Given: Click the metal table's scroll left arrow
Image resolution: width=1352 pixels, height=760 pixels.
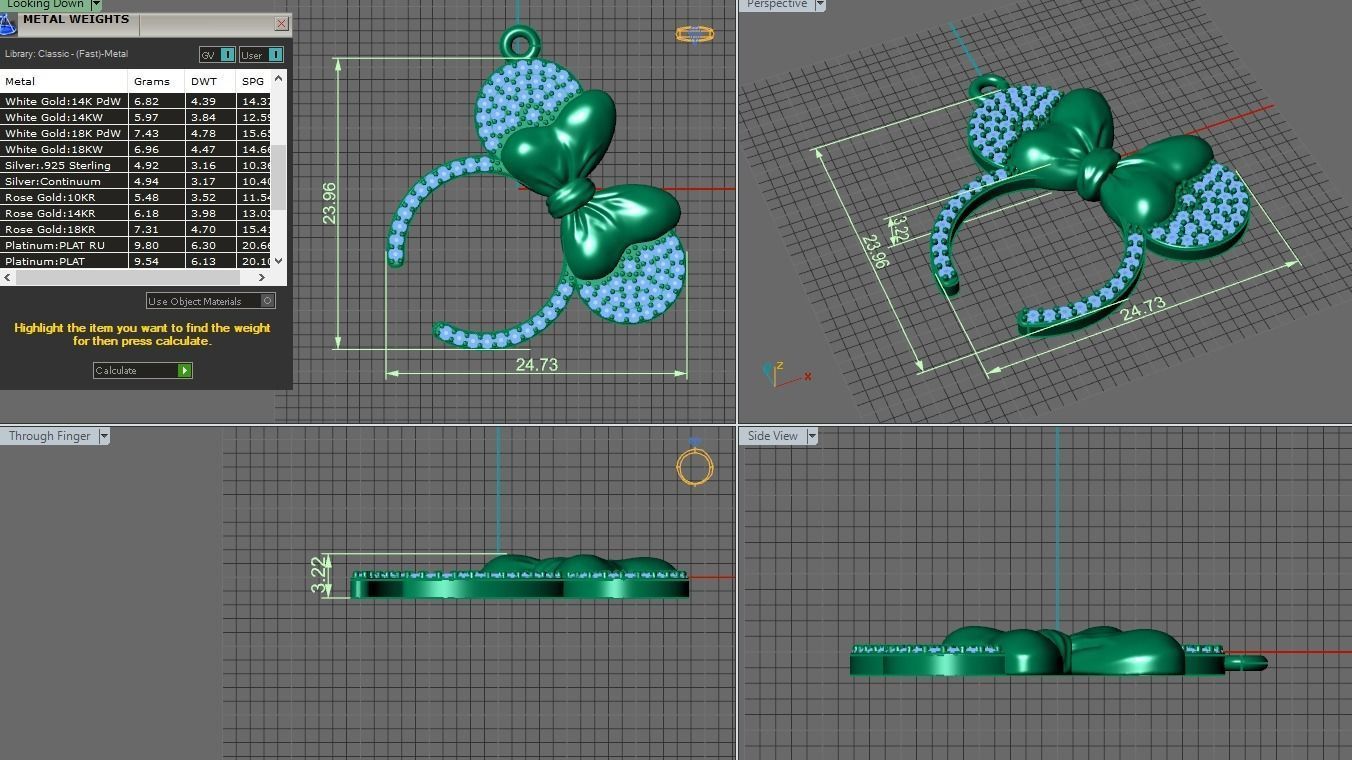Looking at the screenshot, I should 8,277.
